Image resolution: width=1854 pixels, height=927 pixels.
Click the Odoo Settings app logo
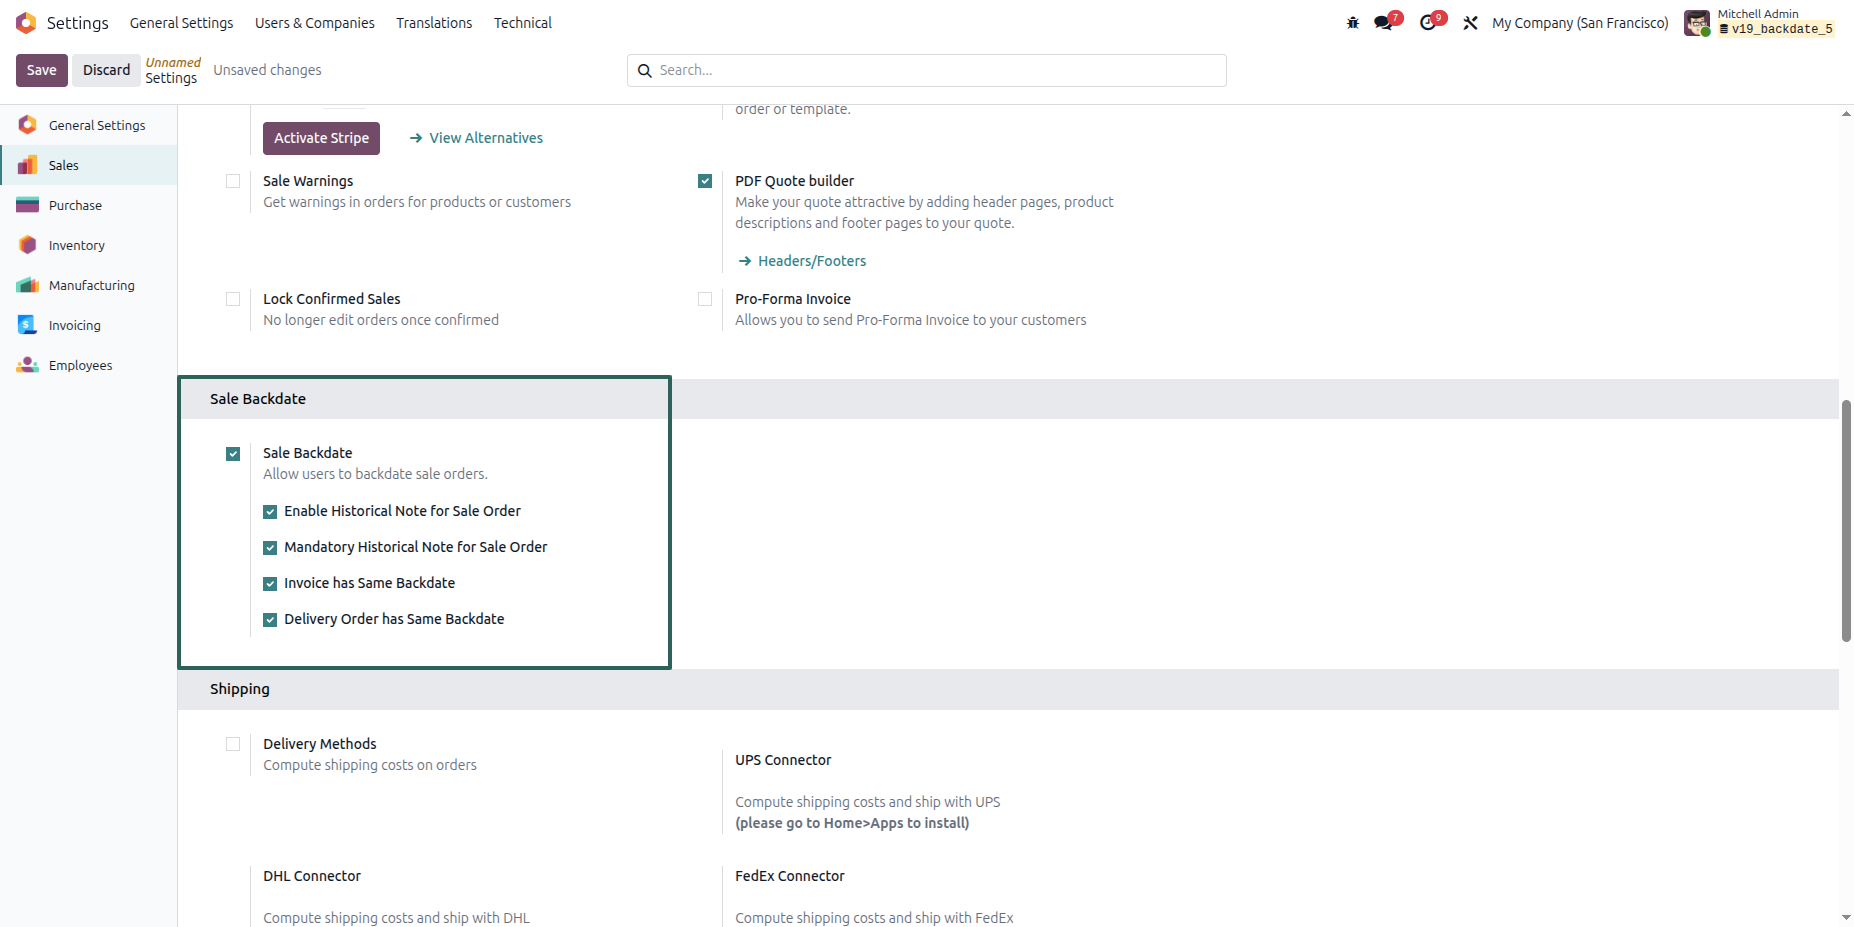pos(26,22)
